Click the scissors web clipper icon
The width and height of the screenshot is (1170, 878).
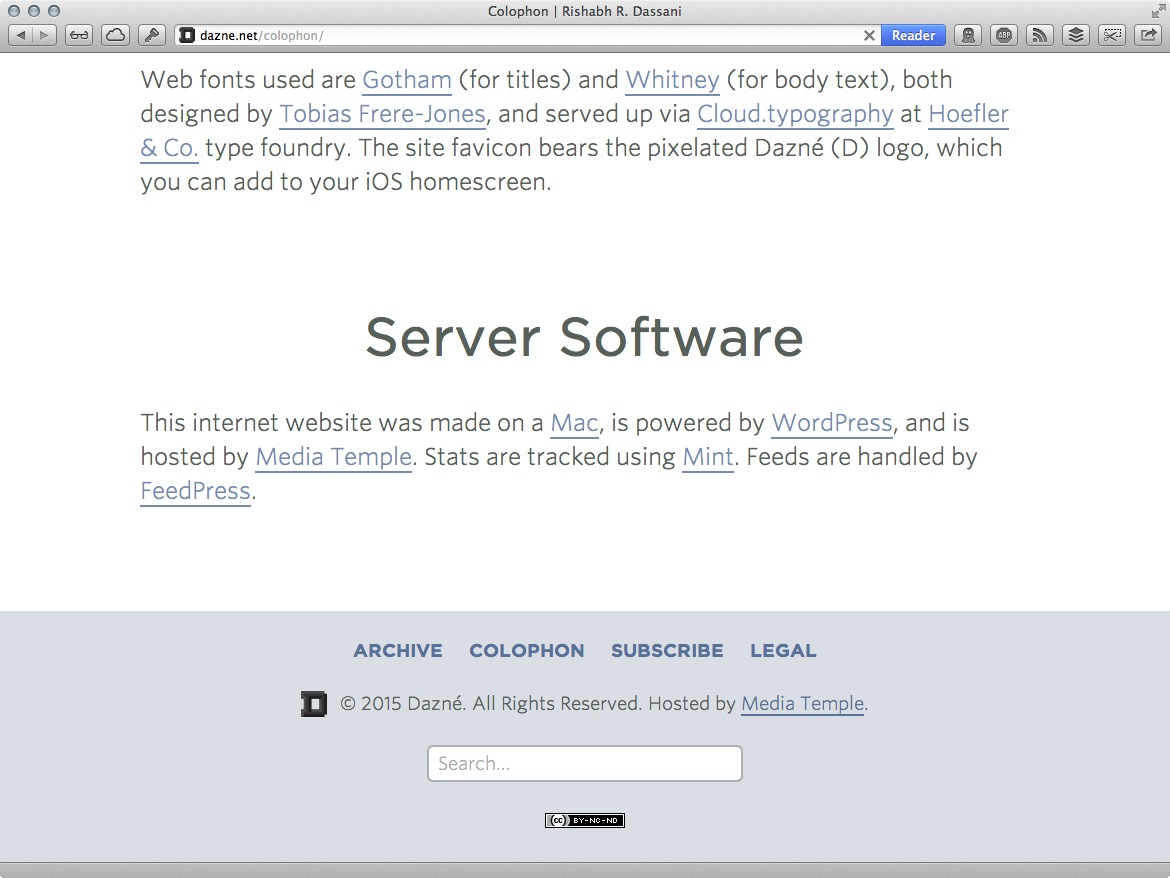1111,35
